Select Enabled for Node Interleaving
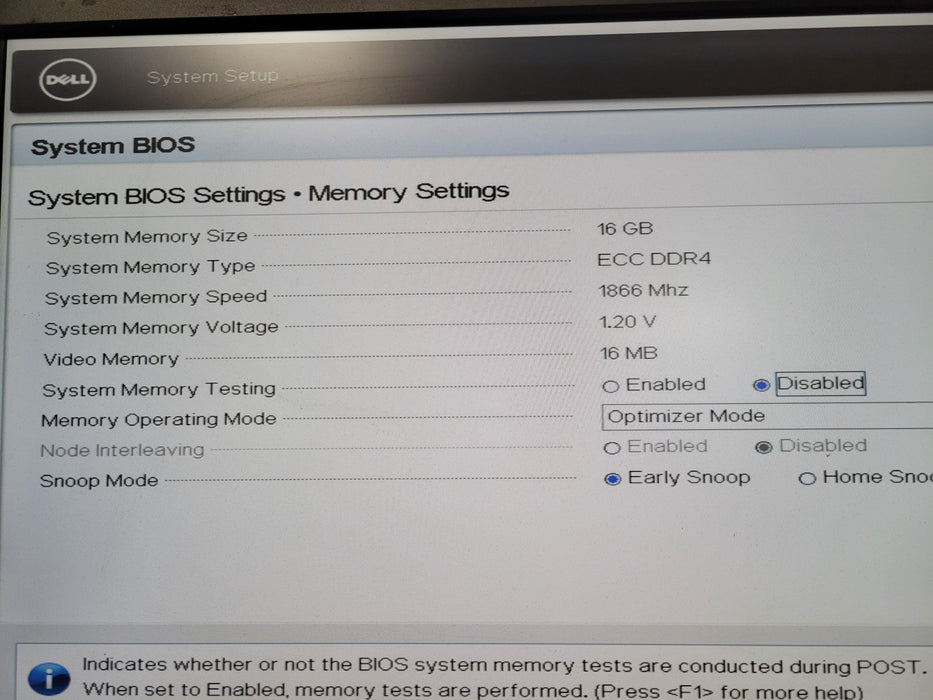933x700 pixels. pyautogui.click(x=612, y=448)
